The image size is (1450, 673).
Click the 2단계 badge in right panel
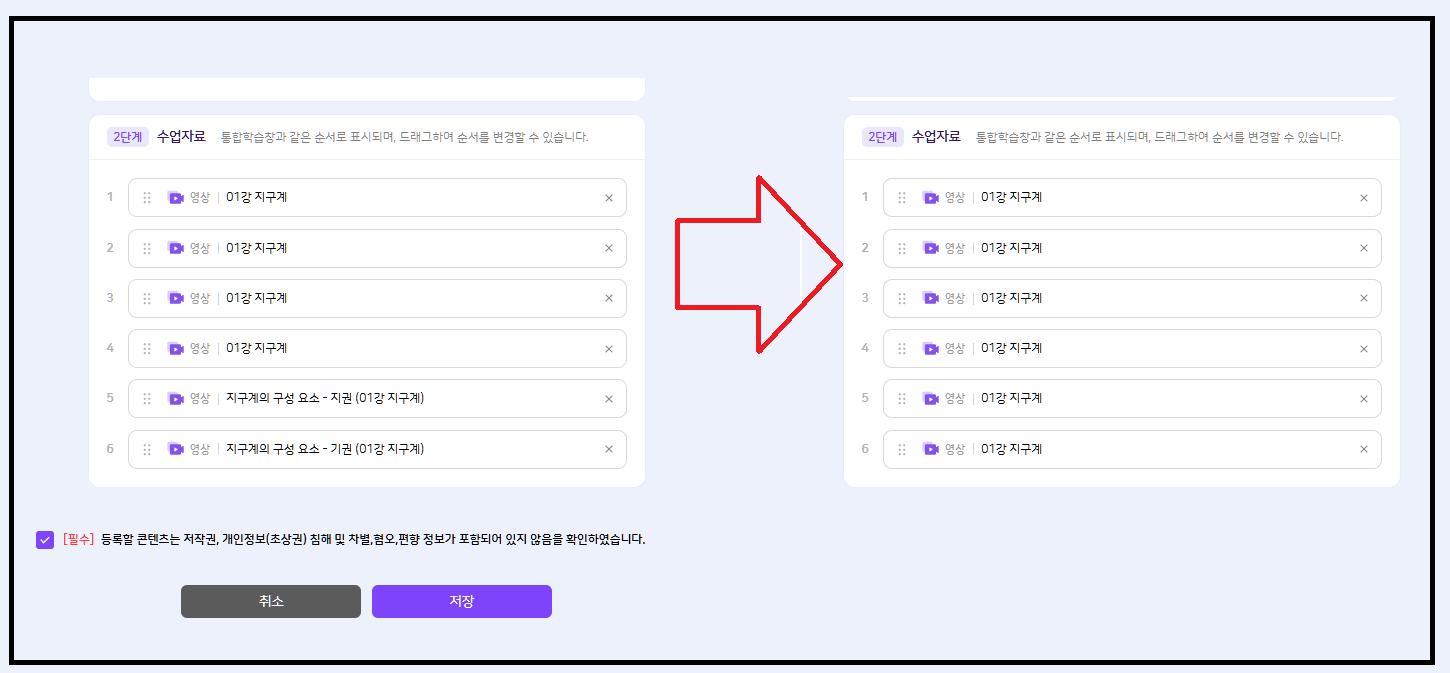(x=883, y=137)
